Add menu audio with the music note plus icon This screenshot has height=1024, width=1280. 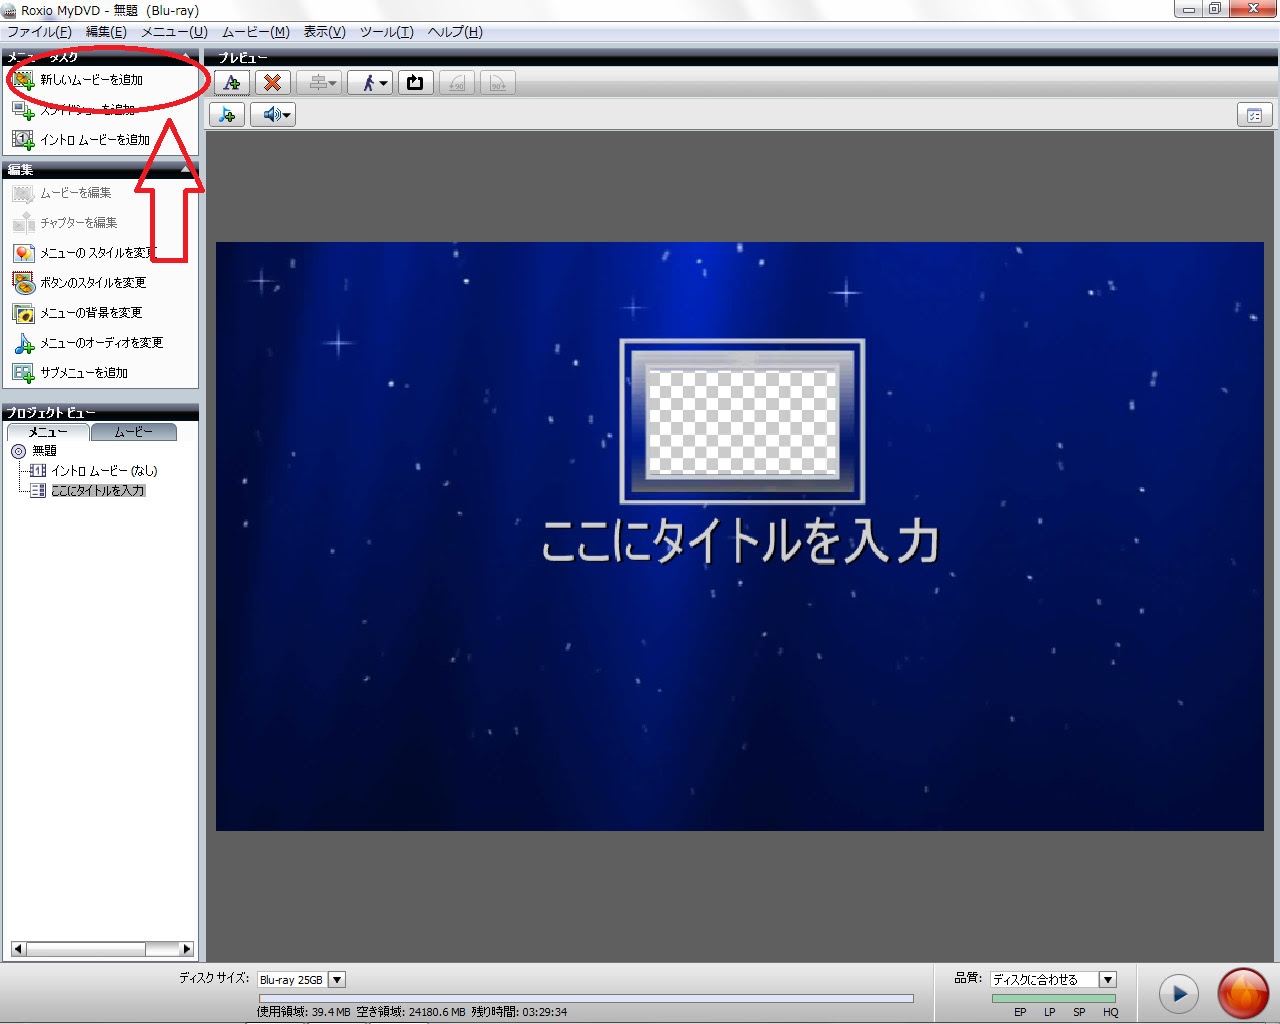pos(226,114)
